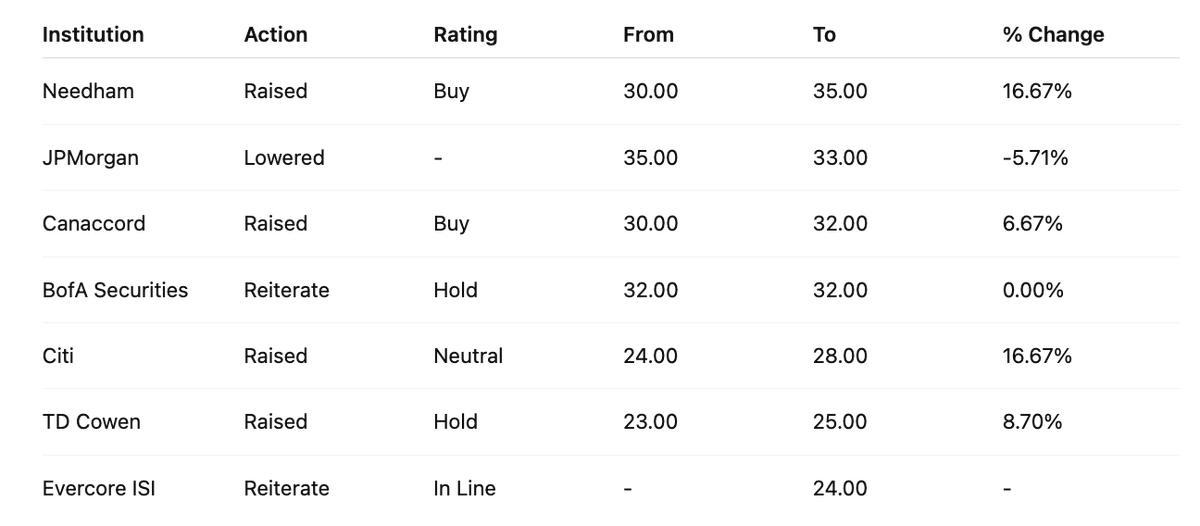Select the JPMorgan row name
This screenshot has height=526, width=1200.
[90, 158]
